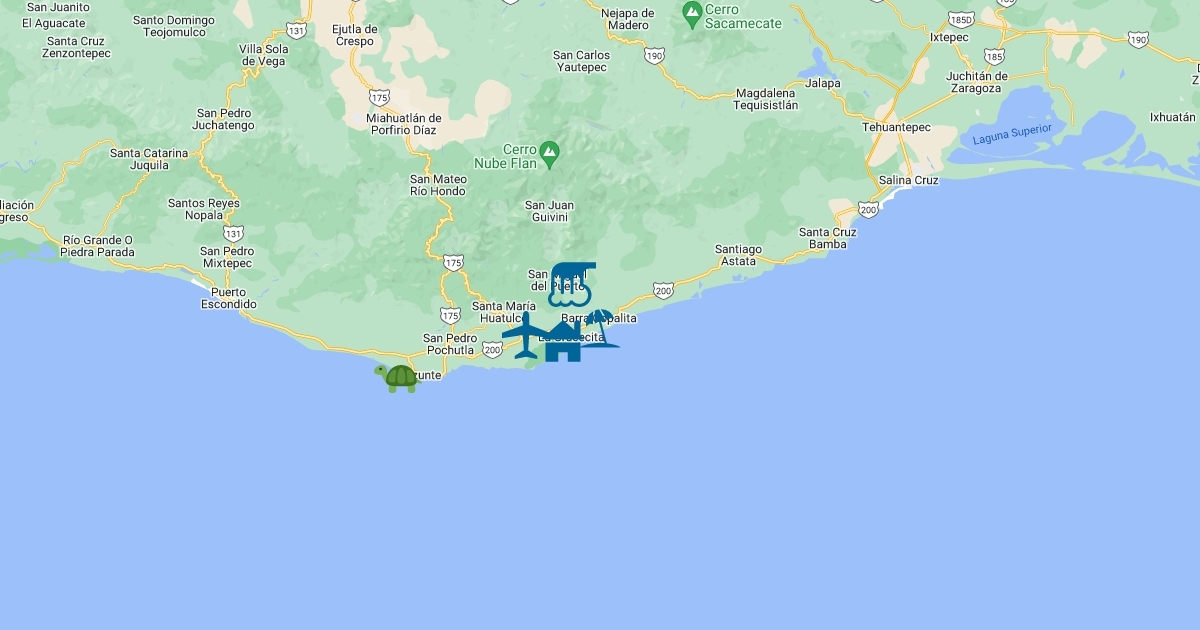Screen dimensions: 1200x630
Task: Select the San Juan Guivini label
Action: pyautogui.click(x=547, y=211)
